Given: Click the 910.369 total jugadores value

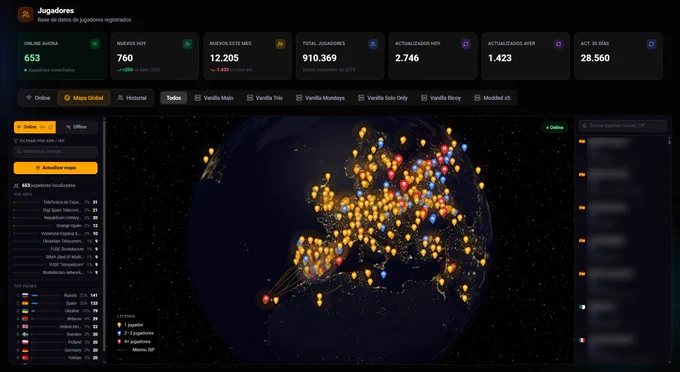Looking at the screenshot, I should (320, 58).
